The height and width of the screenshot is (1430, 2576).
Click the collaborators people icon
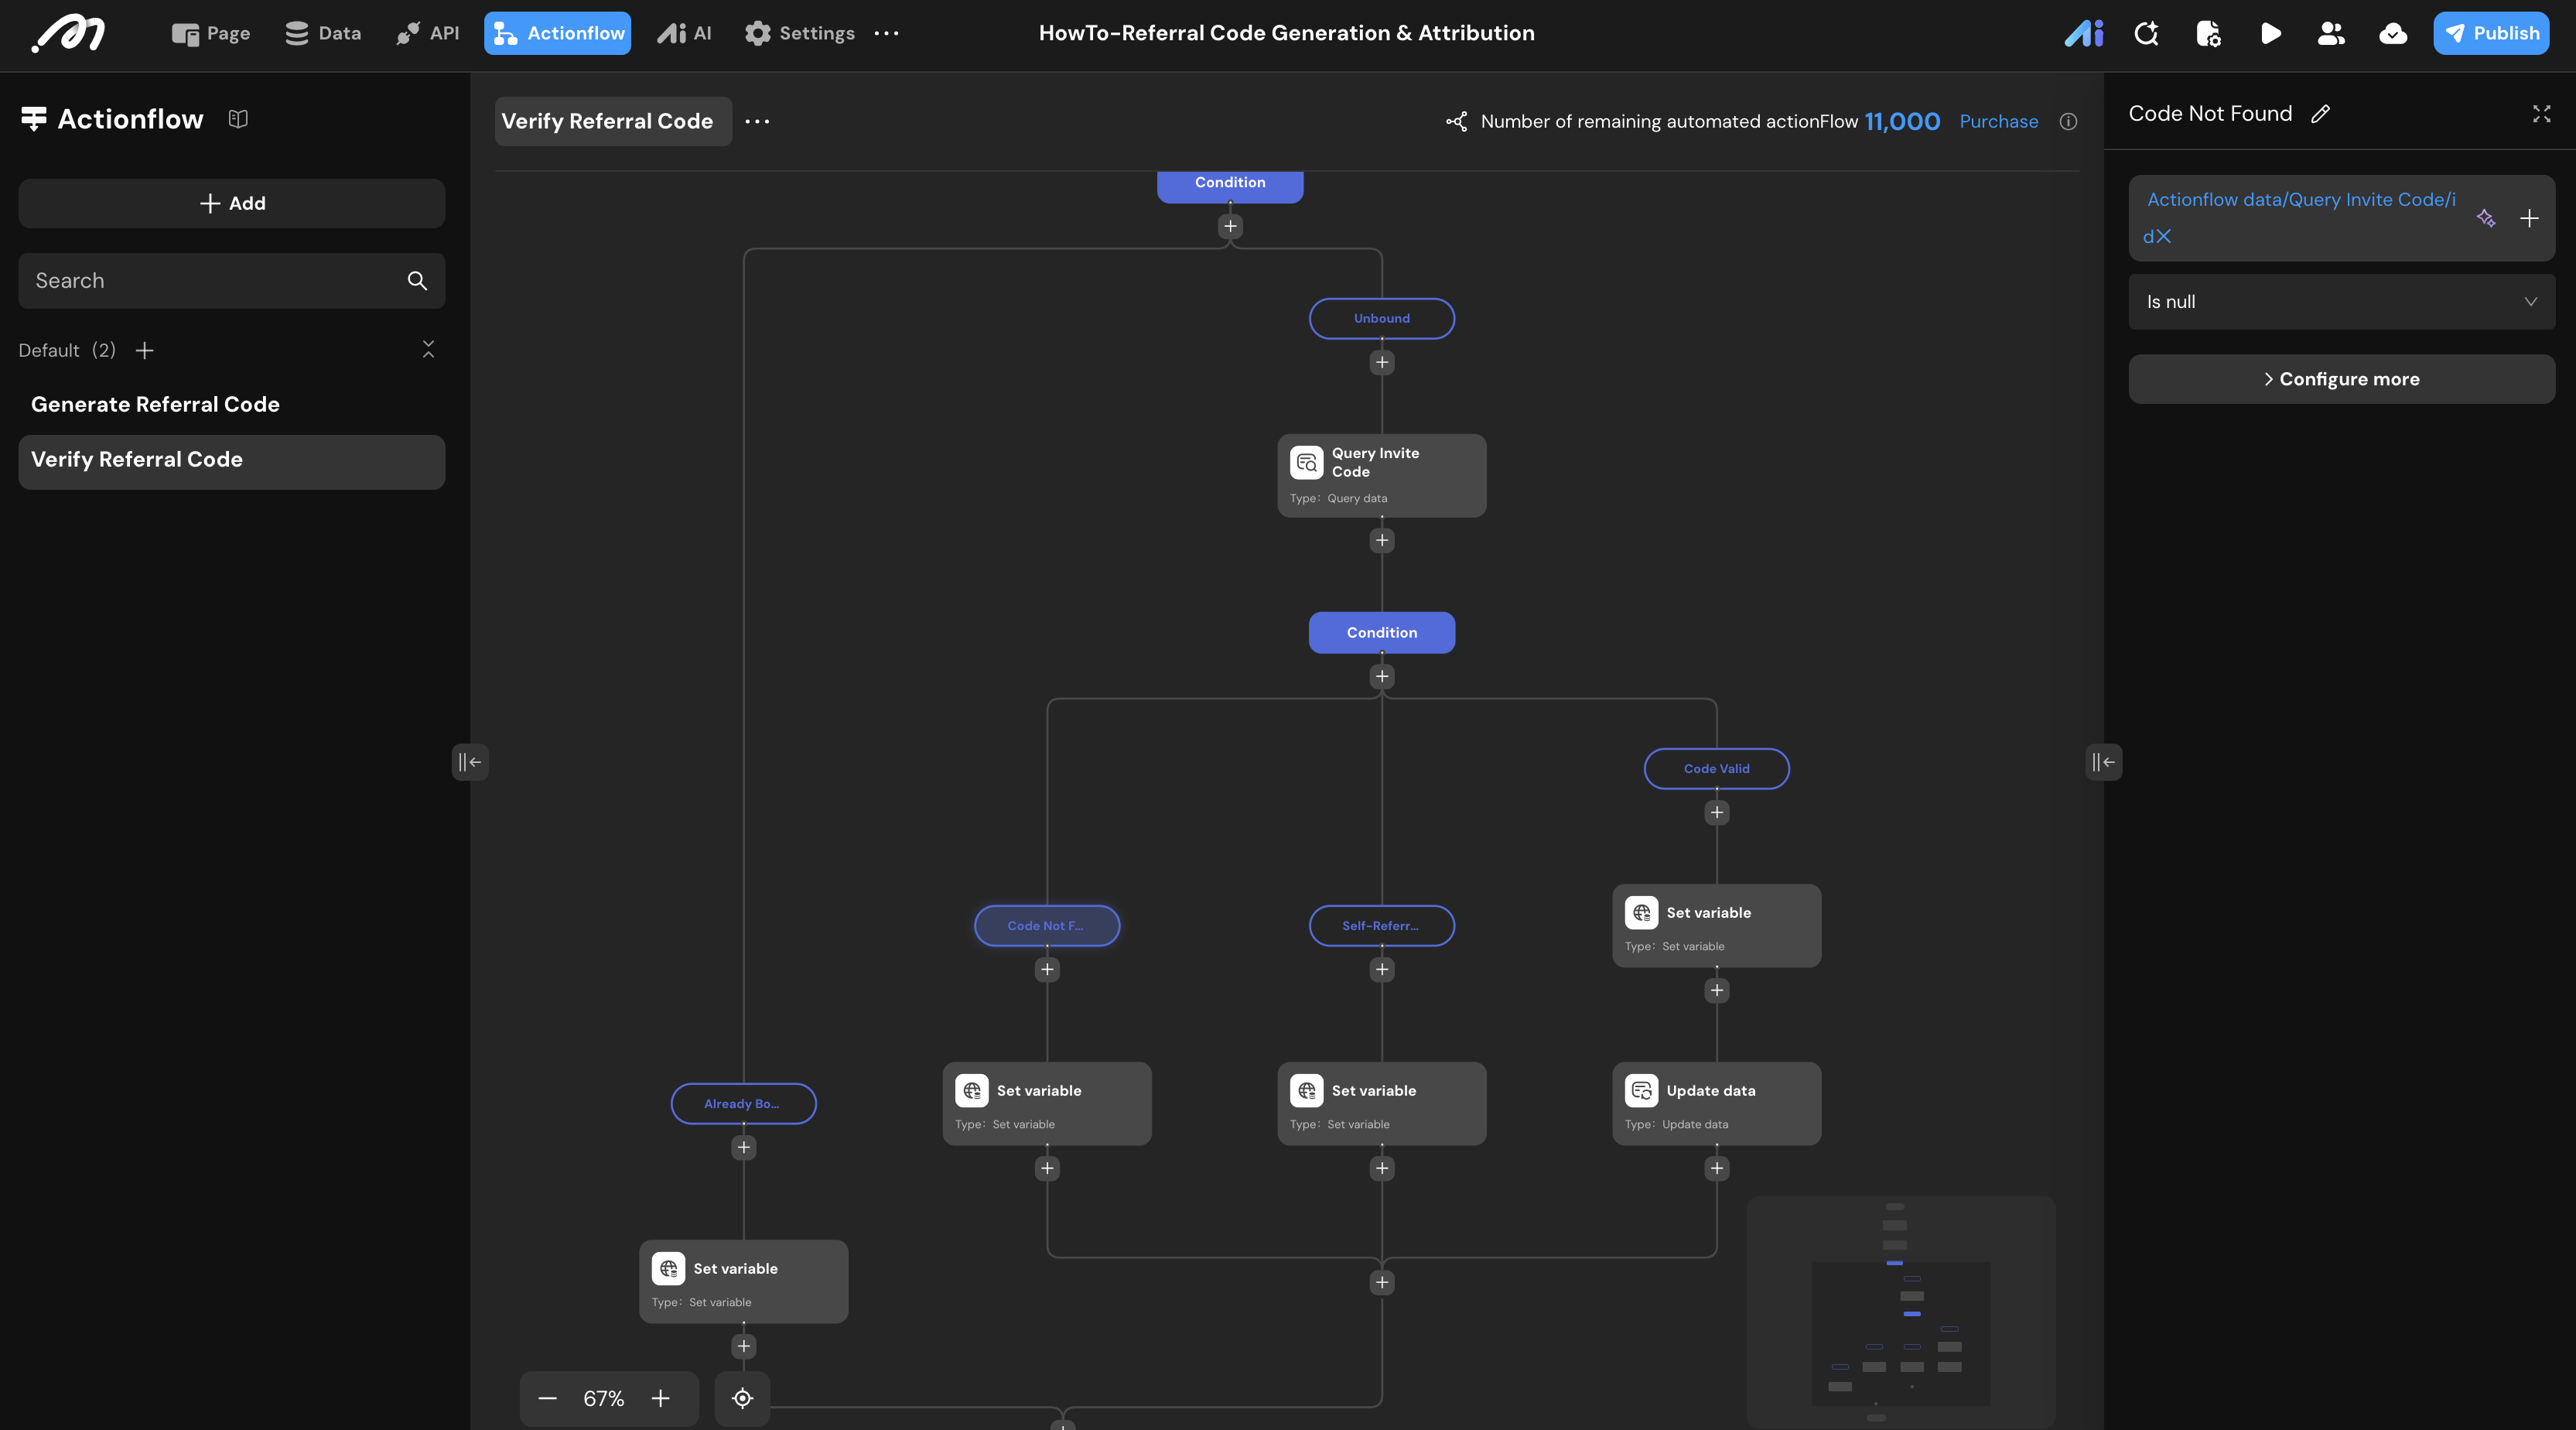2331,34
